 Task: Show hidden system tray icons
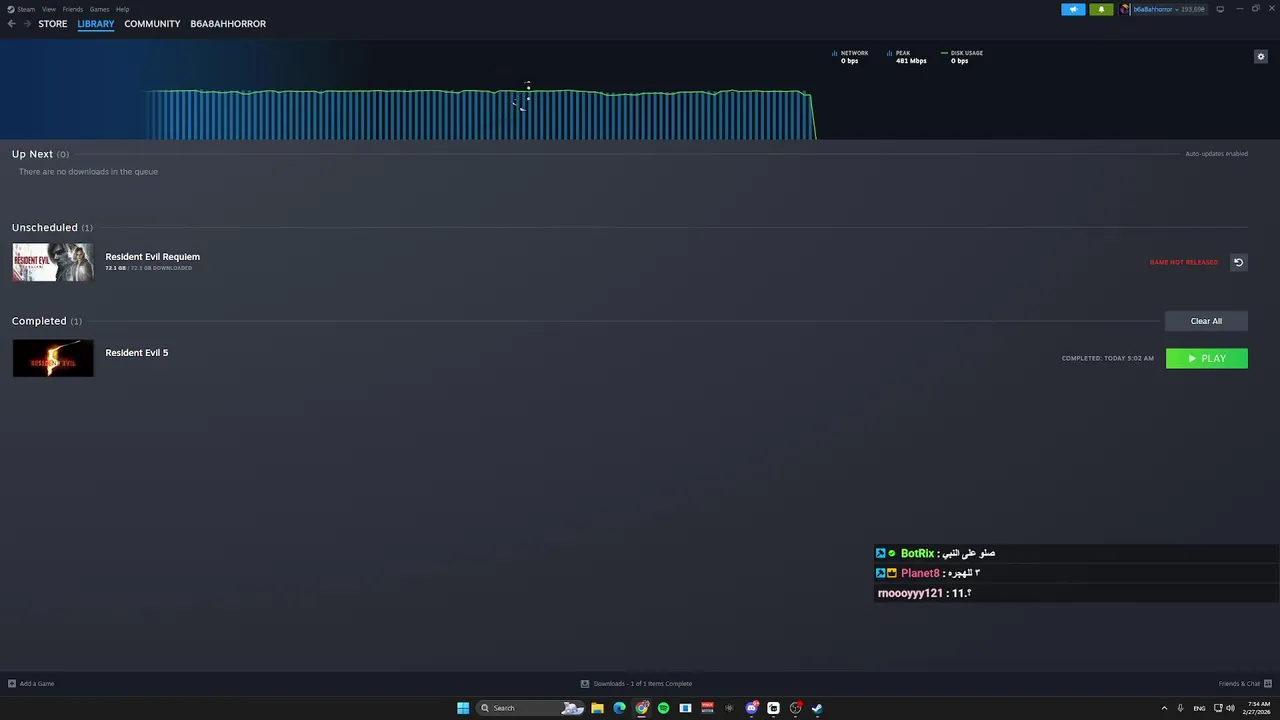1164,708
